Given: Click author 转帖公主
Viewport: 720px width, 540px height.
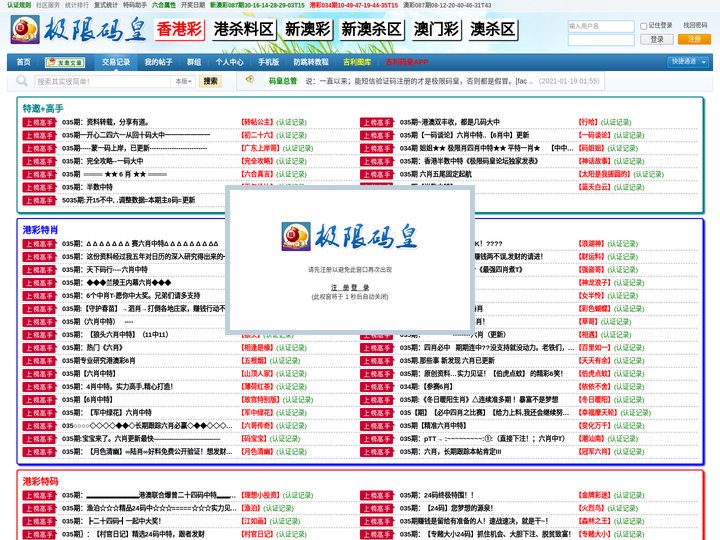Looking at the screenshot, I should pyautogui.click(x=257, y=122).
